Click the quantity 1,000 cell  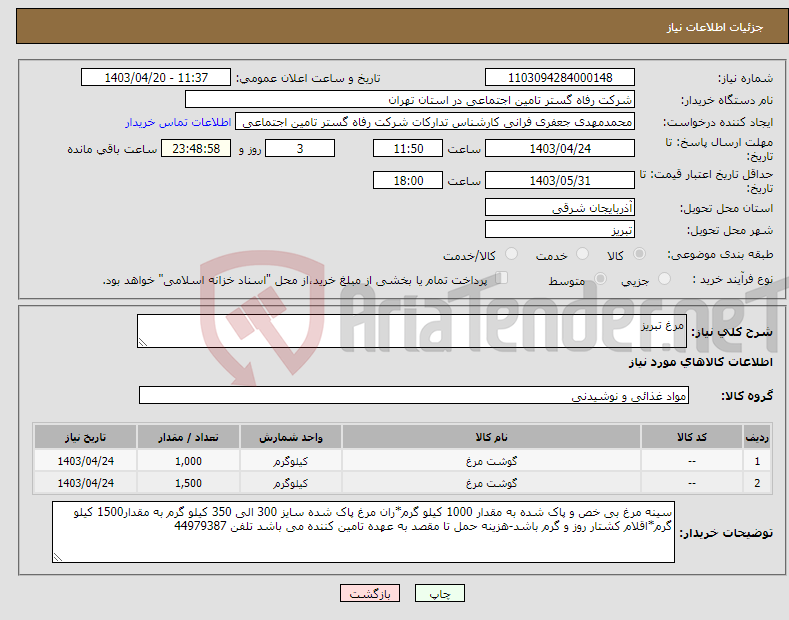pos(188,461)
